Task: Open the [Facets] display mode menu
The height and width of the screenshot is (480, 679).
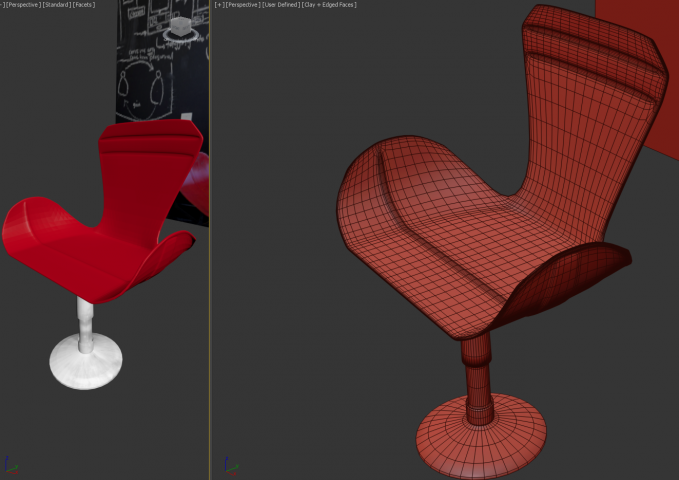Action: [84, 5]
